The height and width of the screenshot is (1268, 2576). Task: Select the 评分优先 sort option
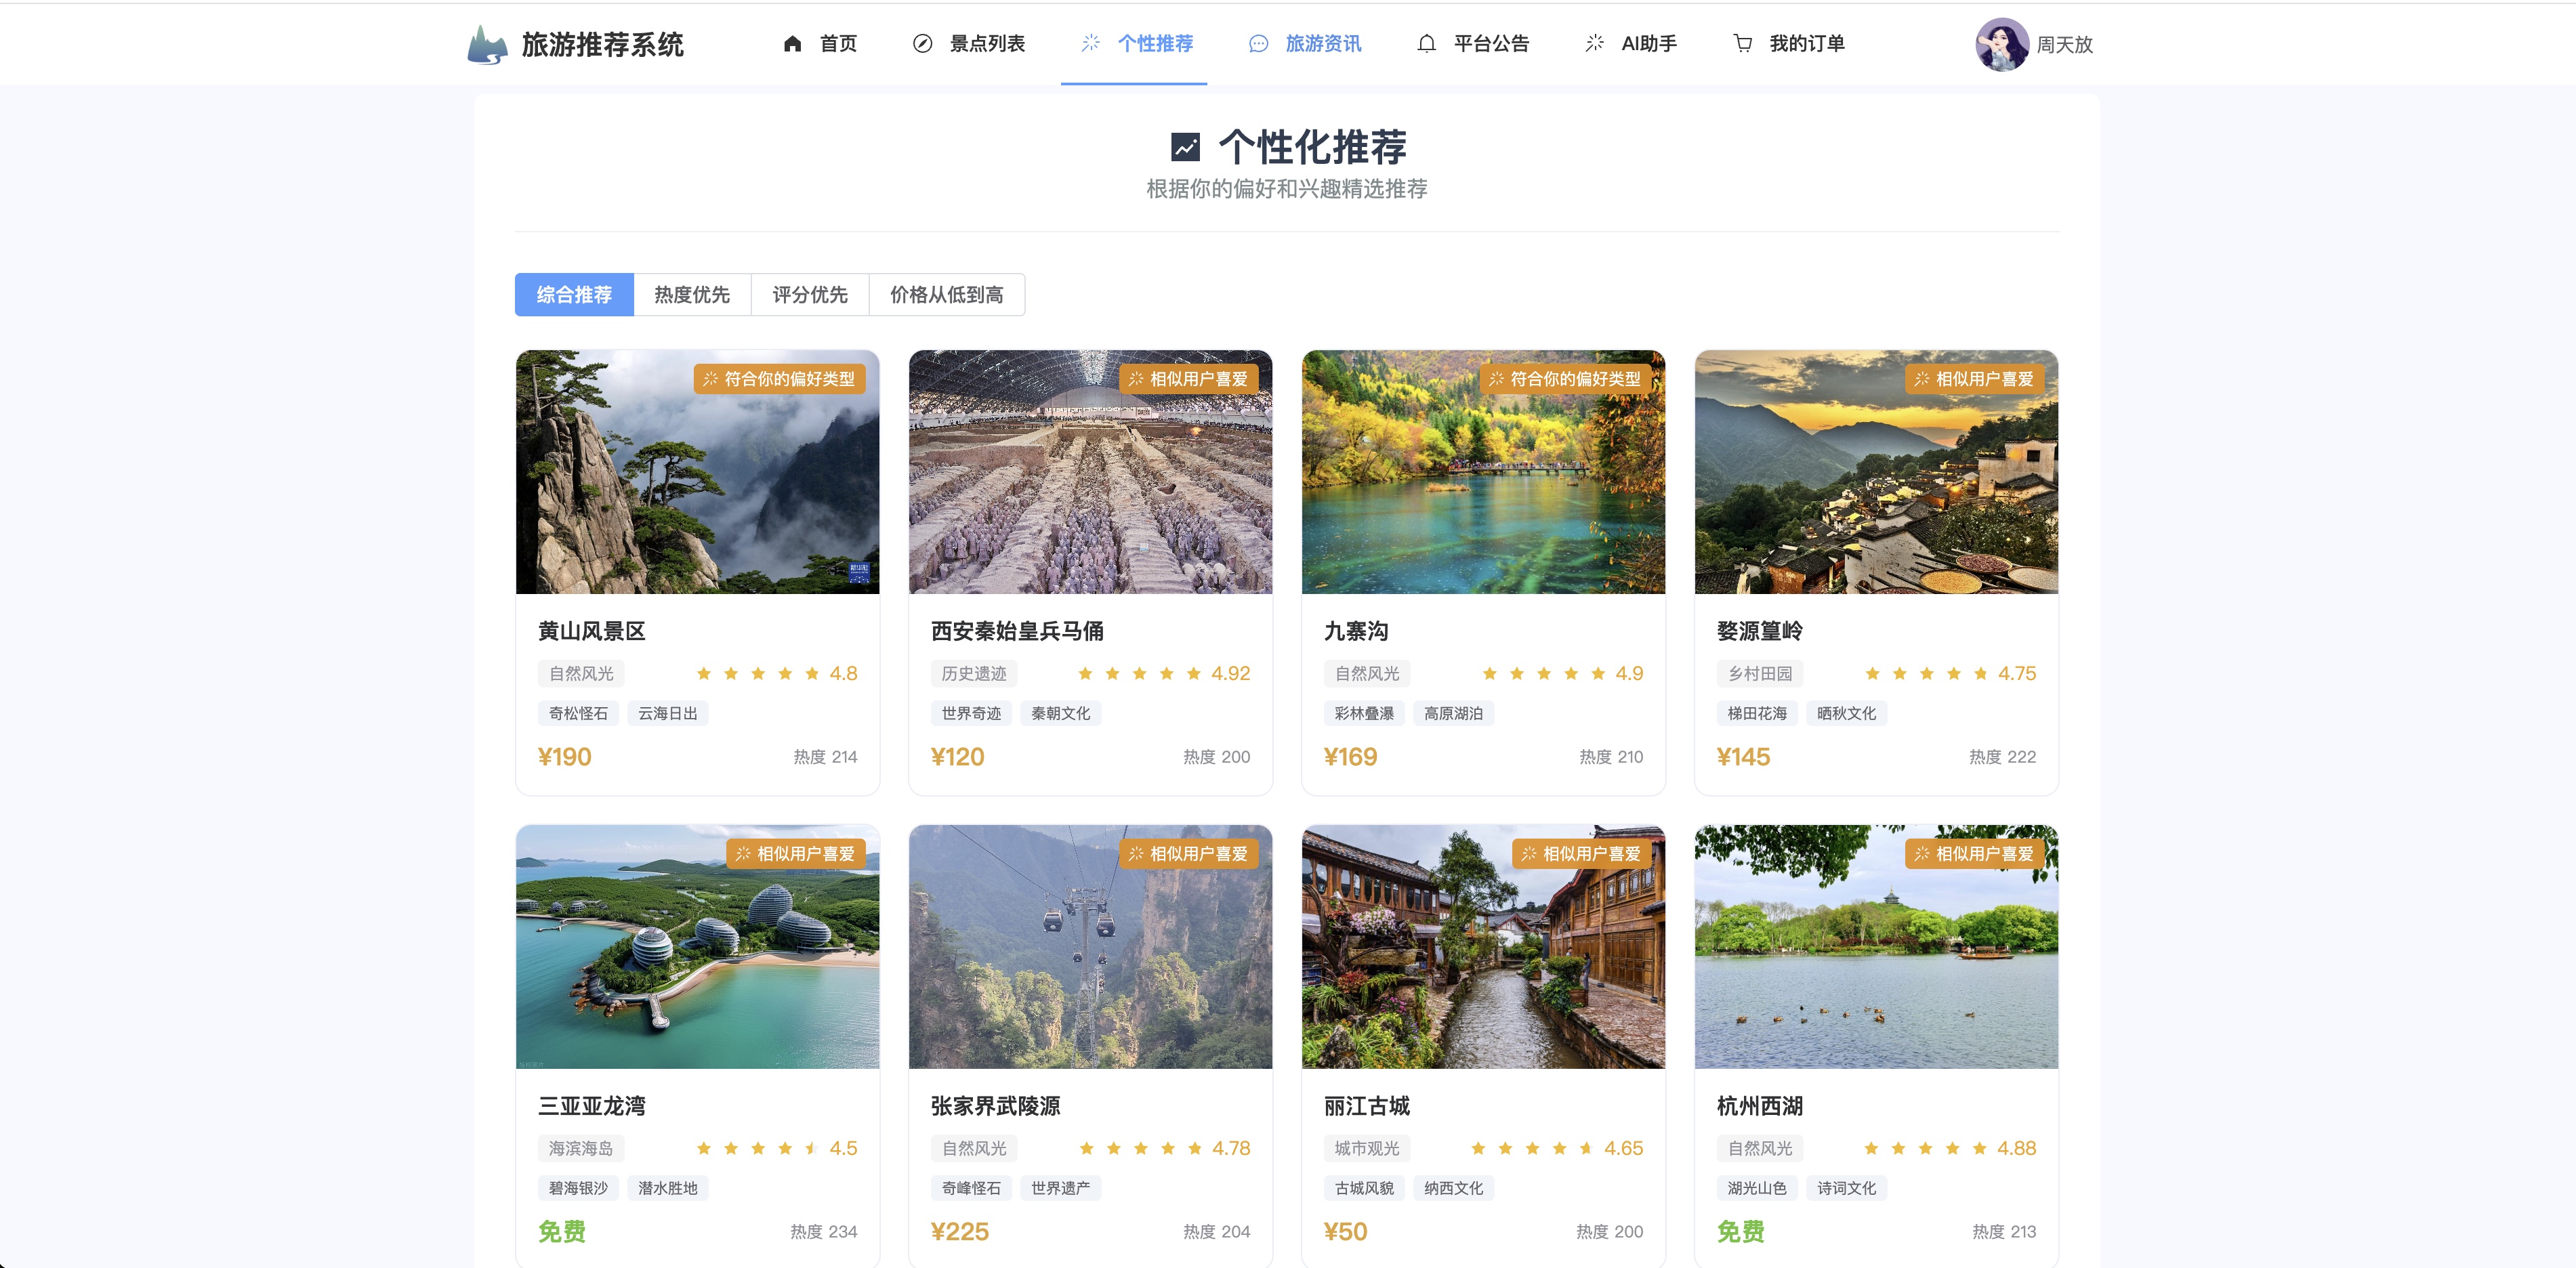point(810,295)
